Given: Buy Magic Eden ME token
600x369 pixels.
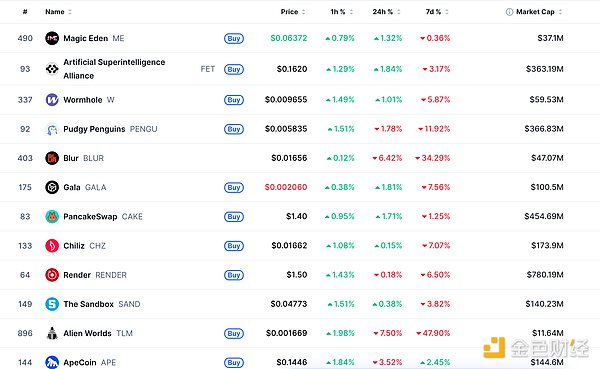Looking at the screenshot, I should click(234, 38).
